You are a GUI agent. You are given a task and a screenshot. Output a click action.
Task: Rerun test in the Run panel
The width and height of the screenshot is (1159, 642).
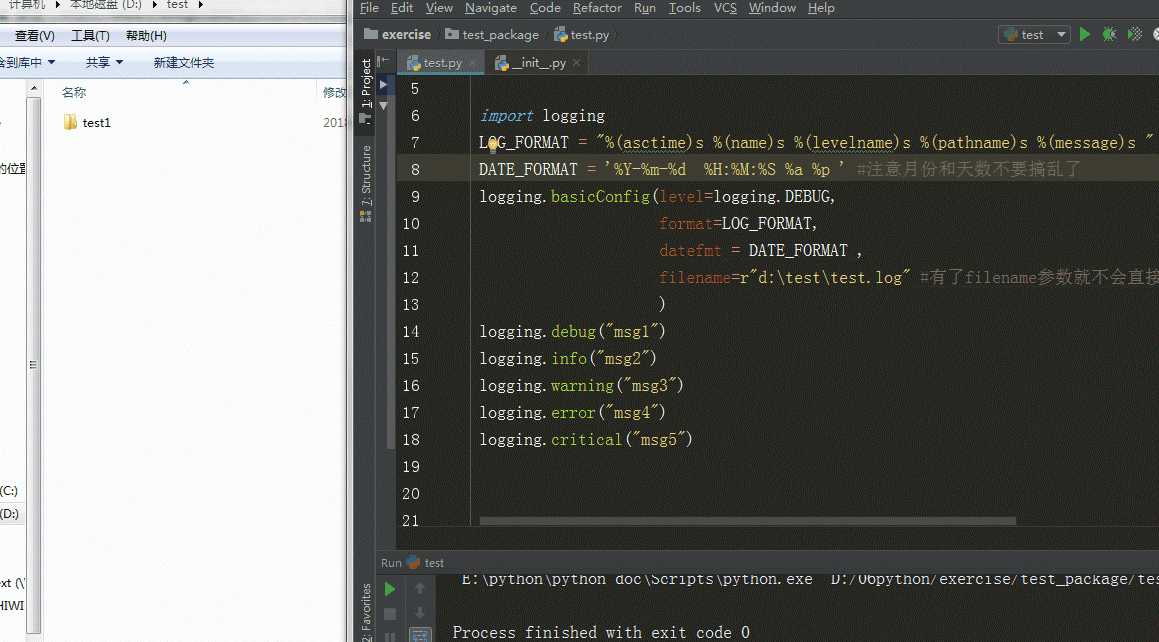coord(390,589)
